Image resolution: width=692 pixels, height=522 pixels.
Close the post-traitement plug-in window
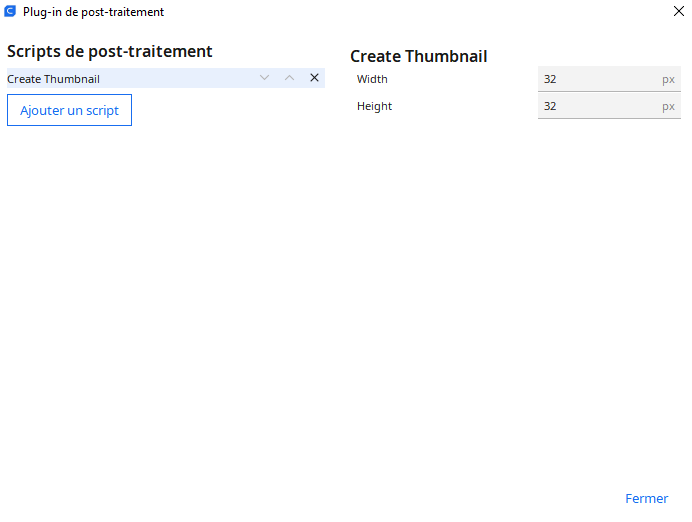click(679, 12)
